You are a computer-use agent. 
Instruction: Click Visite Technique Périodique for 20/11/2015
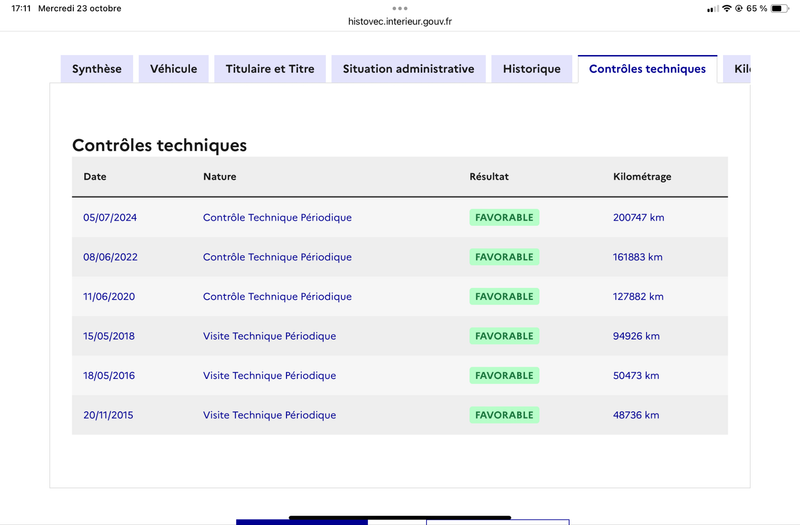tap(269, 415)
